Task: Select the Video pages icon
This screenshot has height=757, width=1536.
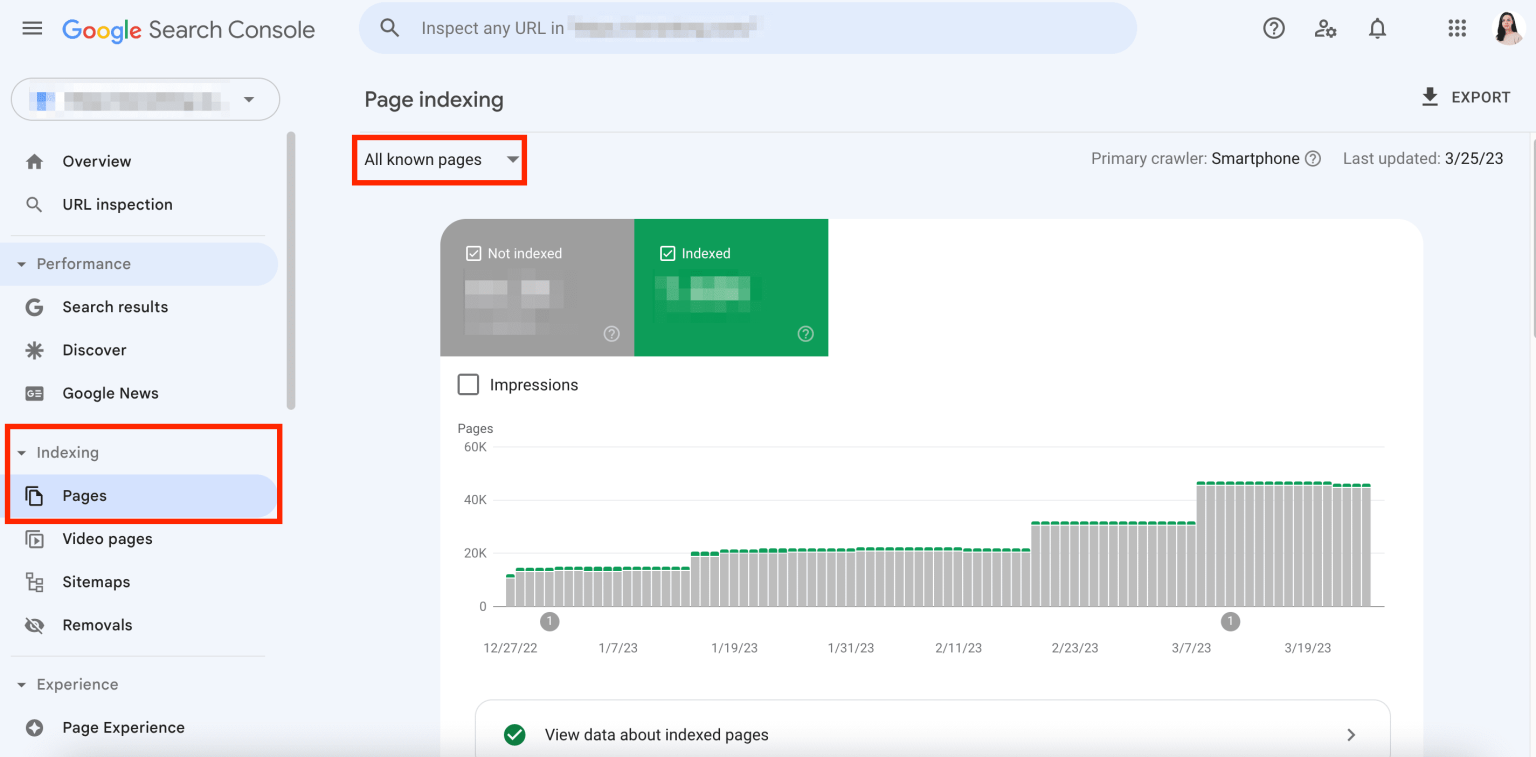Action: pos(34,538)
